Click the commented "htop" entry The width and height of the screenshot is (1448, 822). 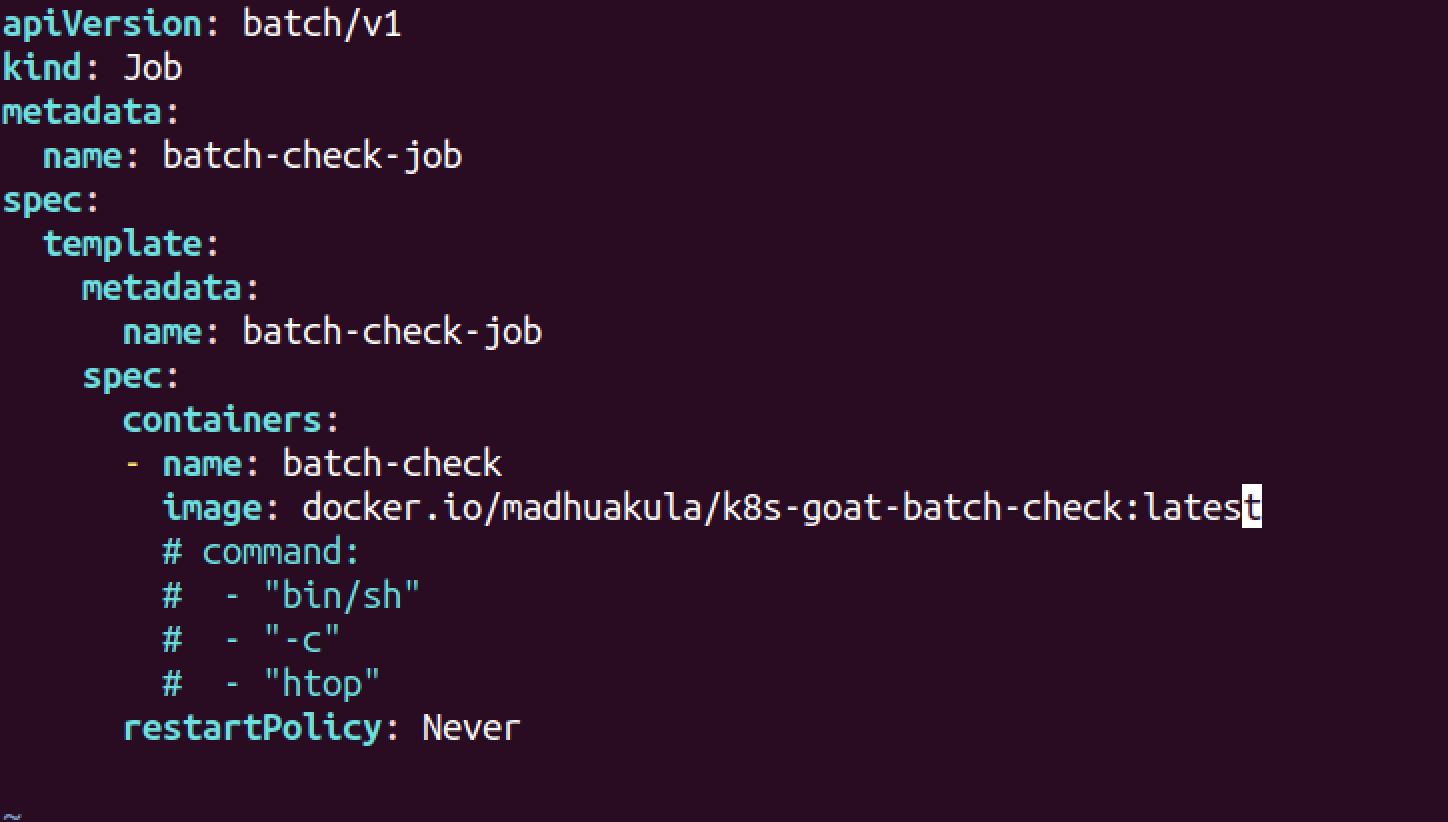[321, 684]
